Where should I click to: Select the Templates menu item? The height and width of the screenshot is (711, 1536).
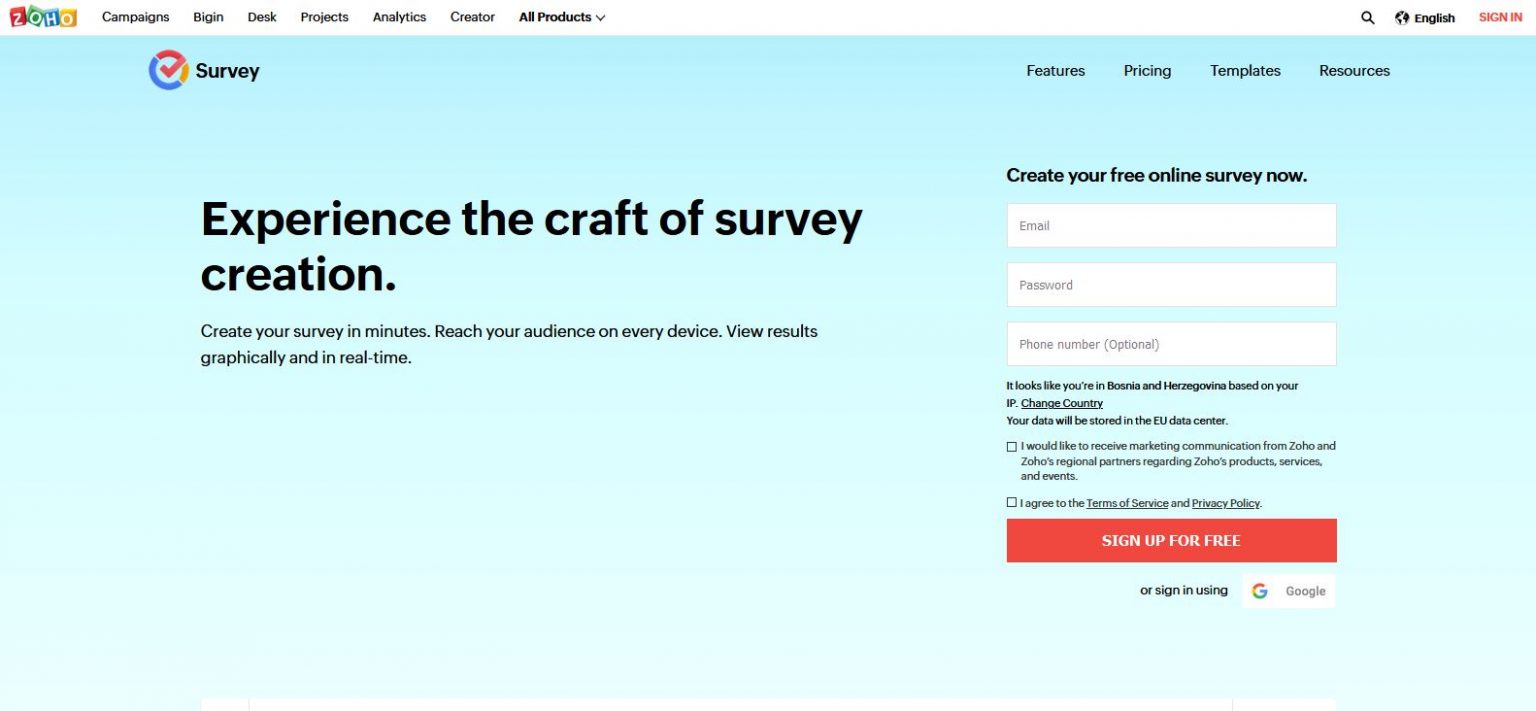[x=1244, y=70]
